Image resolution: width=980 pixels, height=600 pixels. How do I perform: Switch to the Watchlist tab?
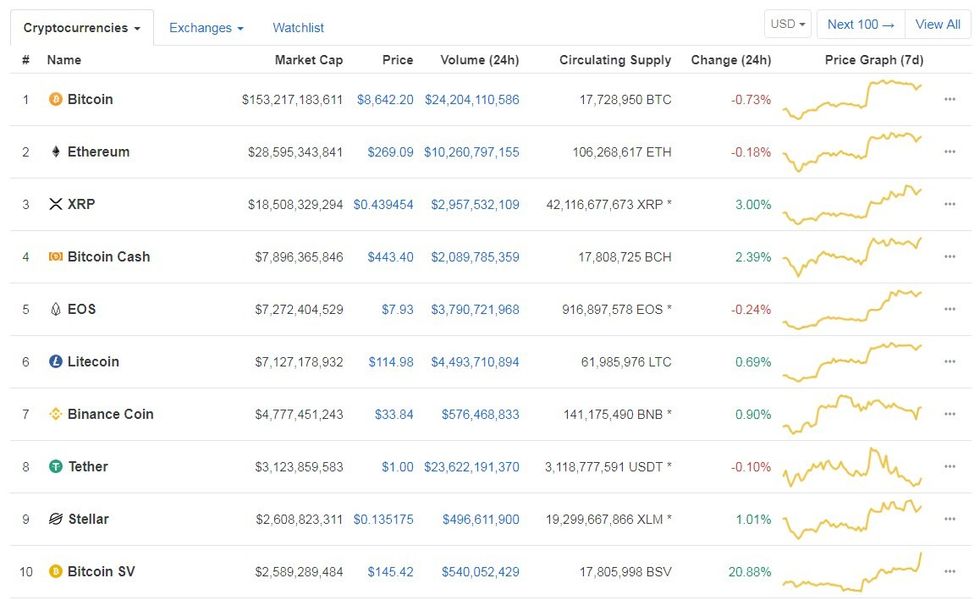pos(298,28)
